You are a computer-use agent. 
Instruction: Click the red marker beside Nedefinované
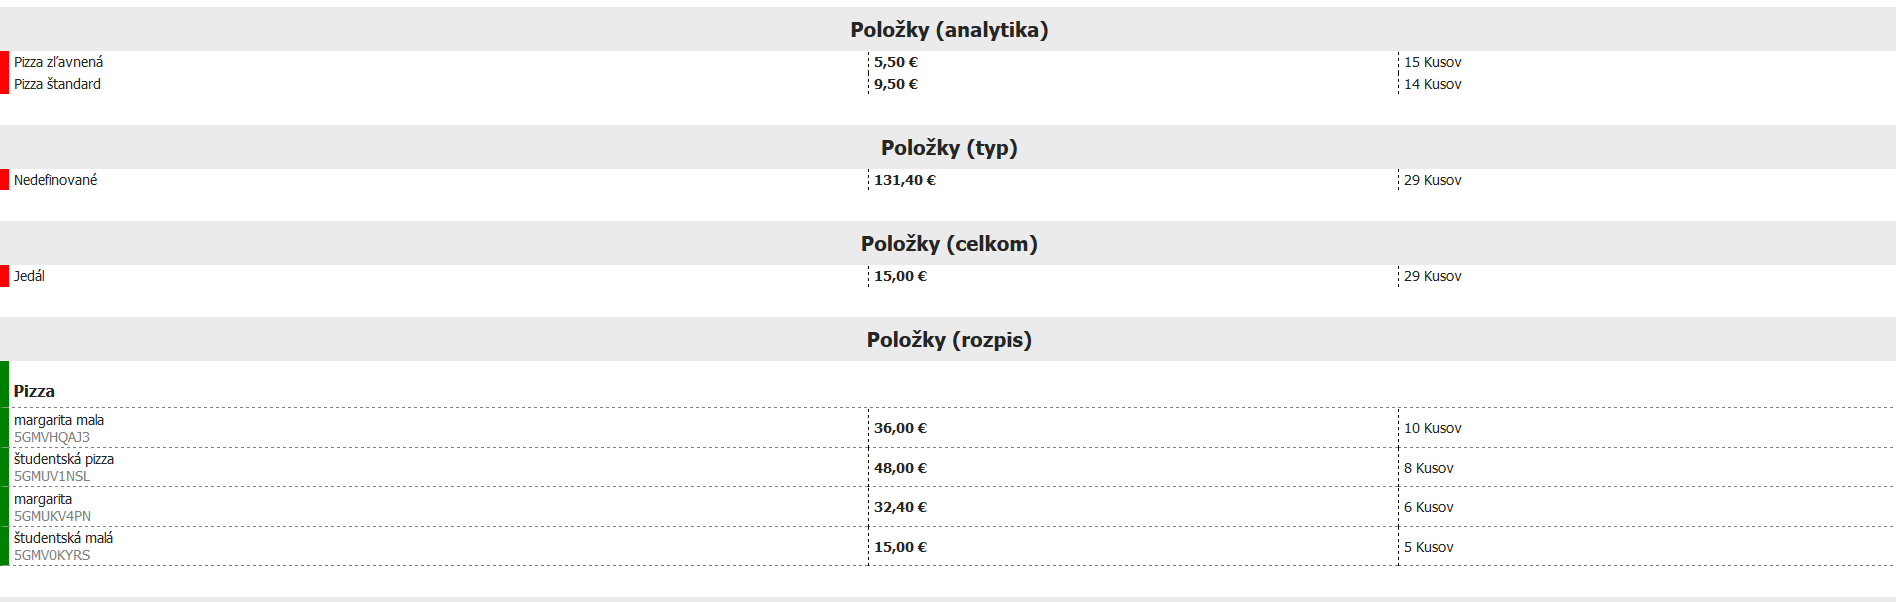click(x=4, y=180)
